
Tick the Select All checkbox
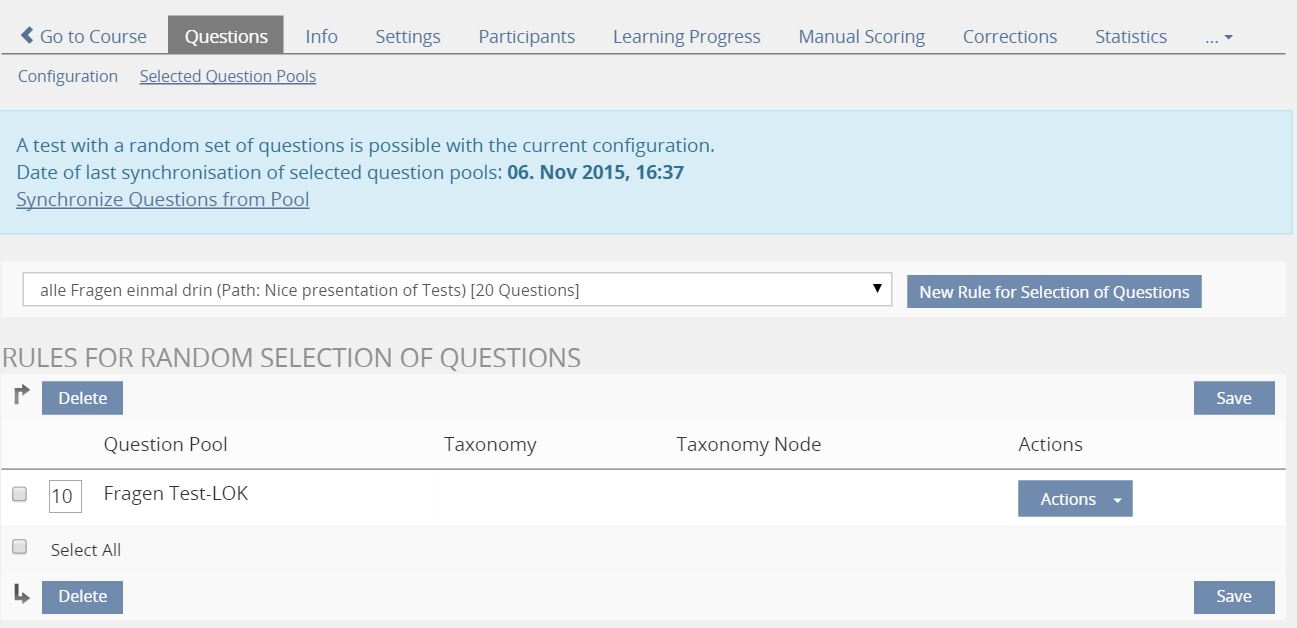(19, 547)
